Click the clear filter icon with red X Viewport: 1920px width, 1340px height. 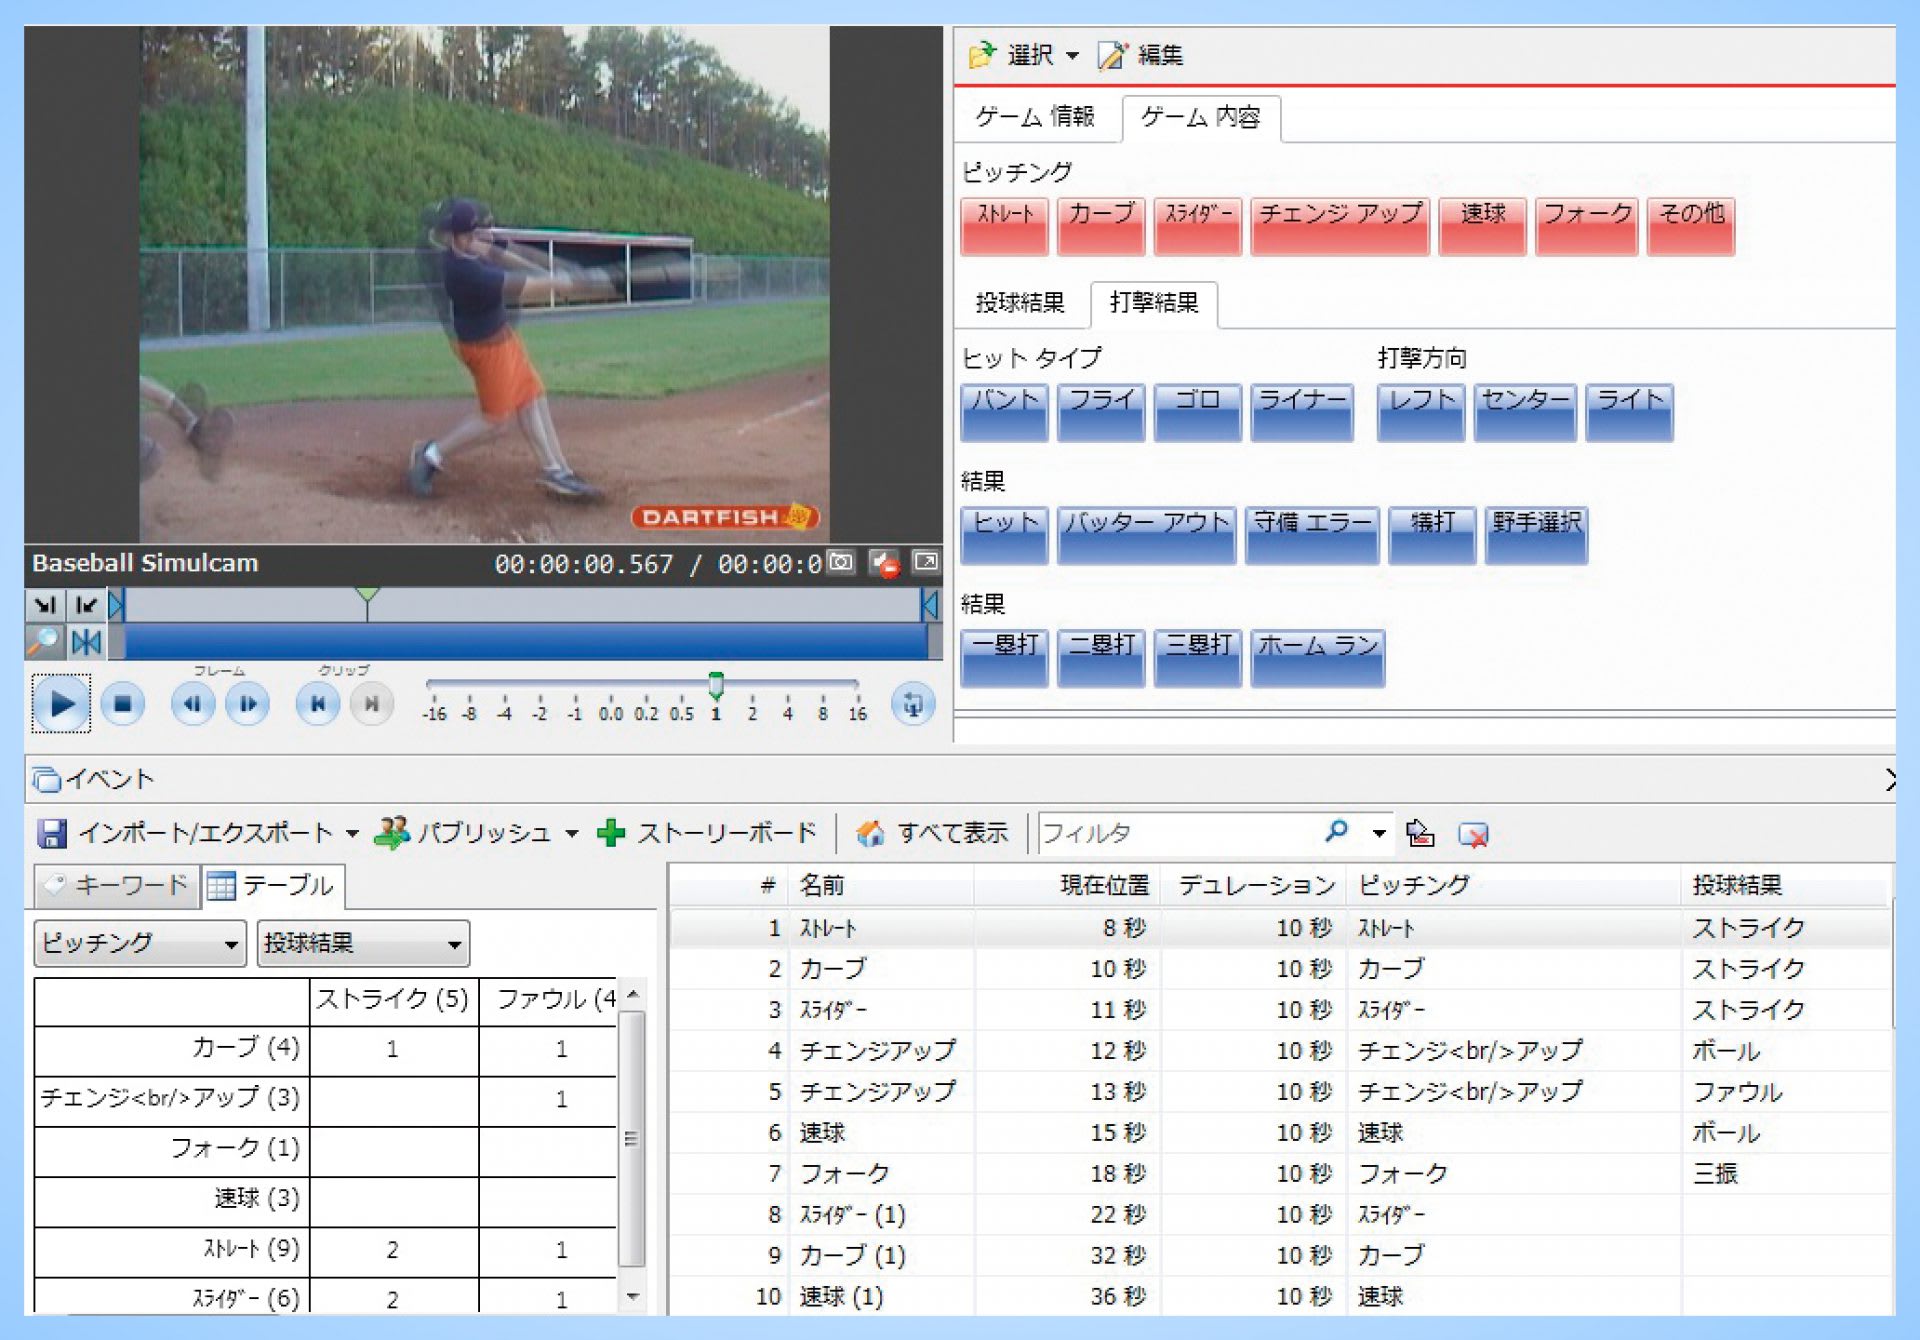tap(1473, 833)
